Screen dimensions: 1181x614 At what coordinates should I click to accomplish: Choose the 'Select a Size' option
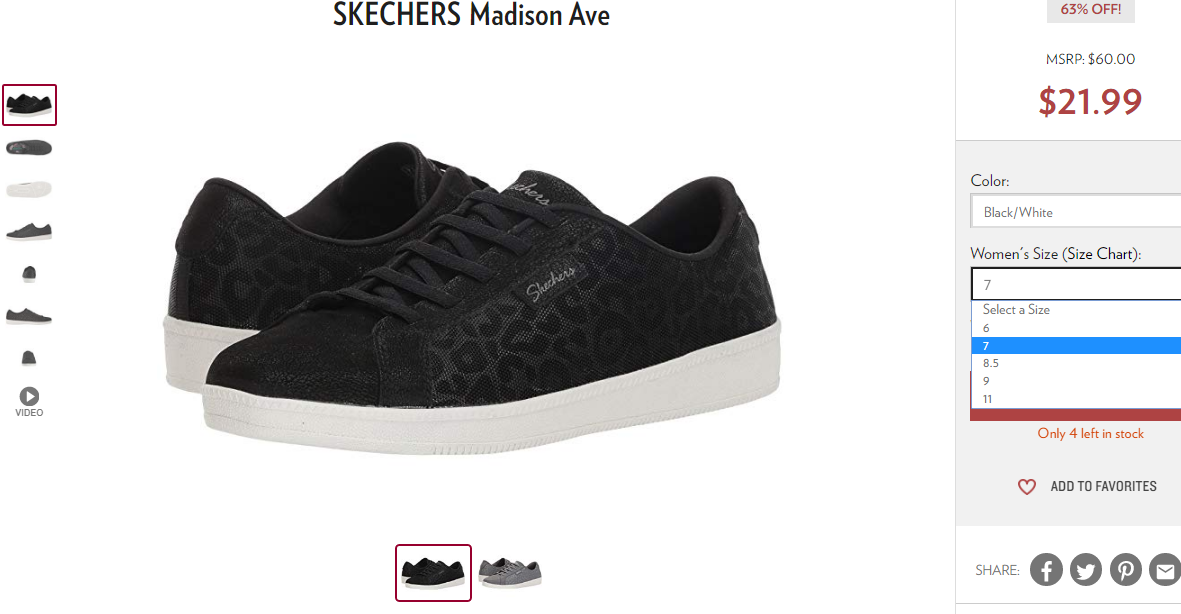[x=1076, y=310]
